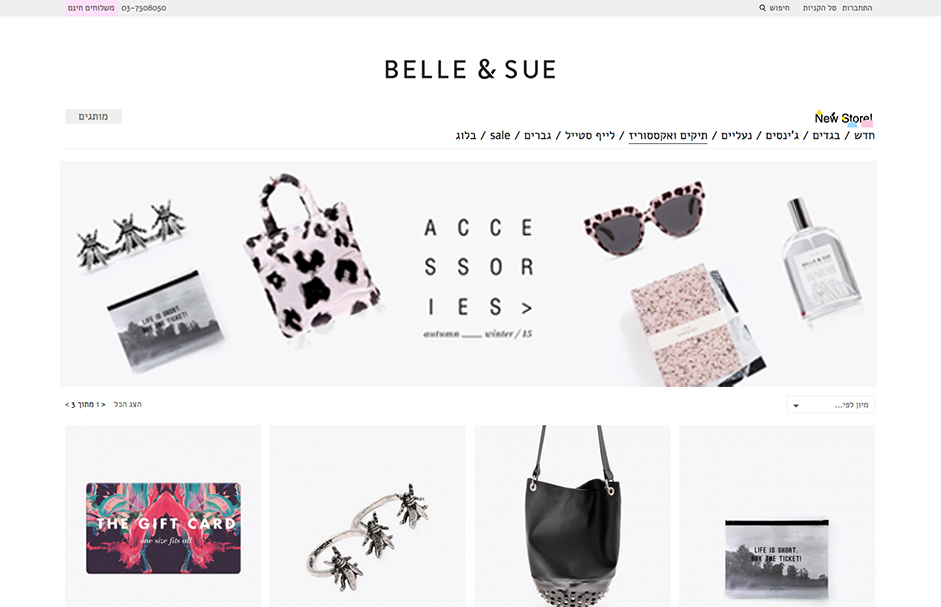Select the תיקים ואקססוריז category
This screenshot has width=941, height=607.
pos(668,135)
